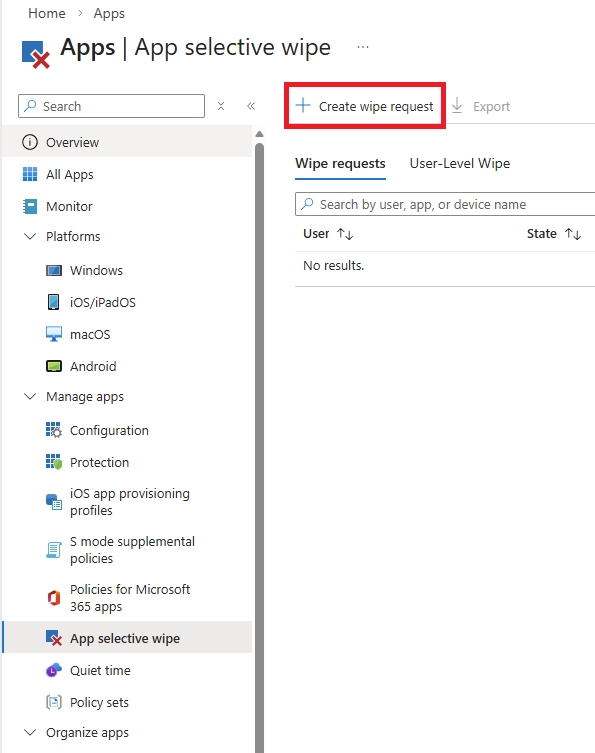The image size is (595, 753).
Task: Click the Android platform icon
Action: (x=54, y=366)
